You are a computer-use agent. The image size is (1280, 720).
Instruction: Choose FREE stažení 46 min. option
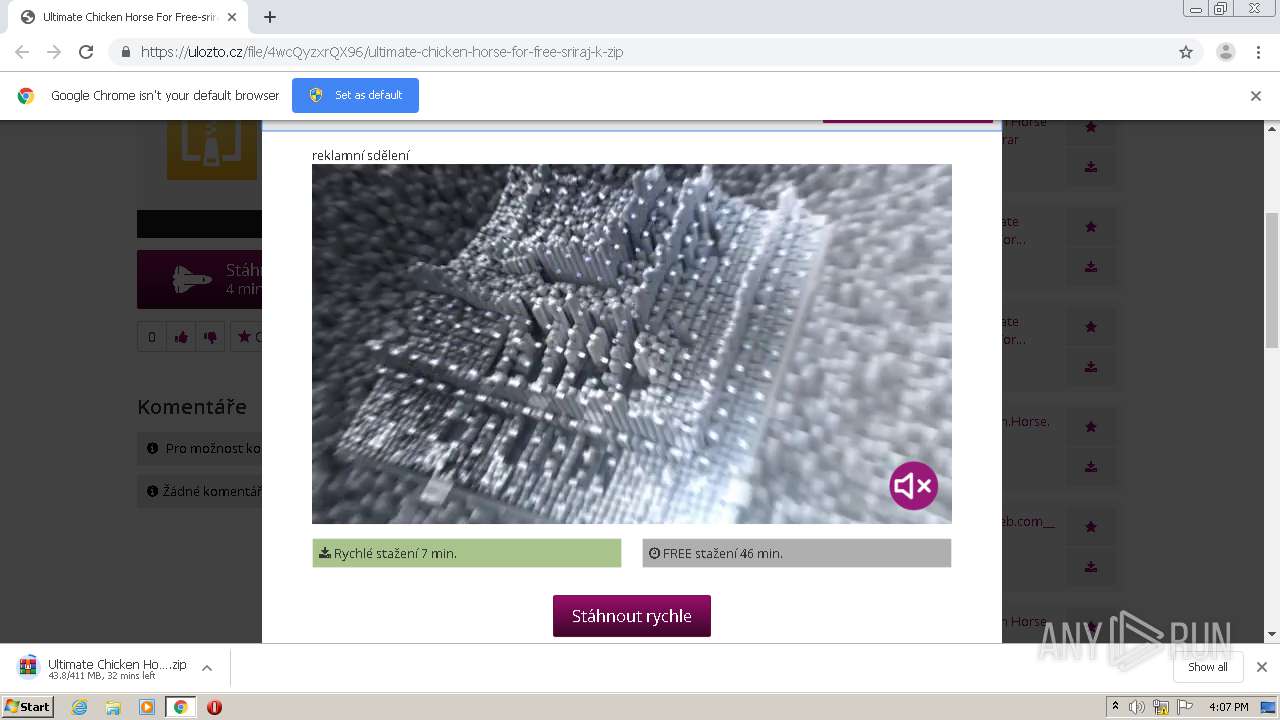[797, 553]
